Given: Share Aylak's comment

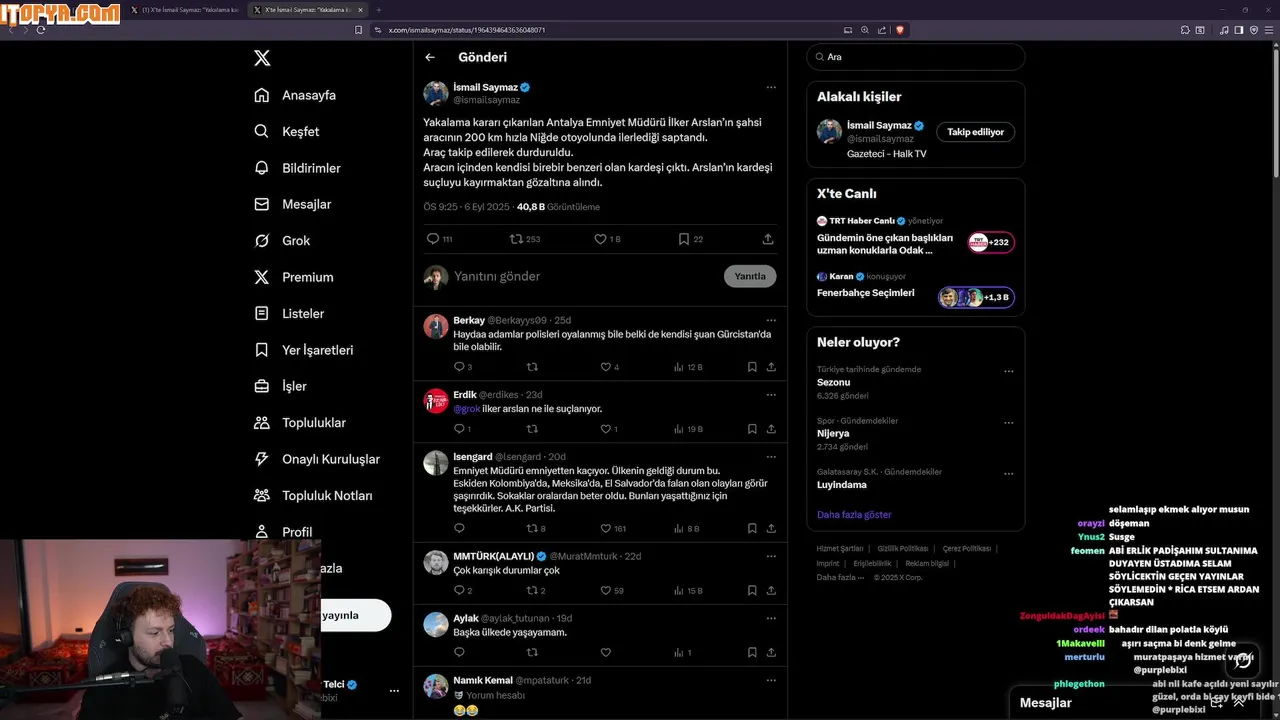Looking at the screenshot, I should click(x=771, y=652).
